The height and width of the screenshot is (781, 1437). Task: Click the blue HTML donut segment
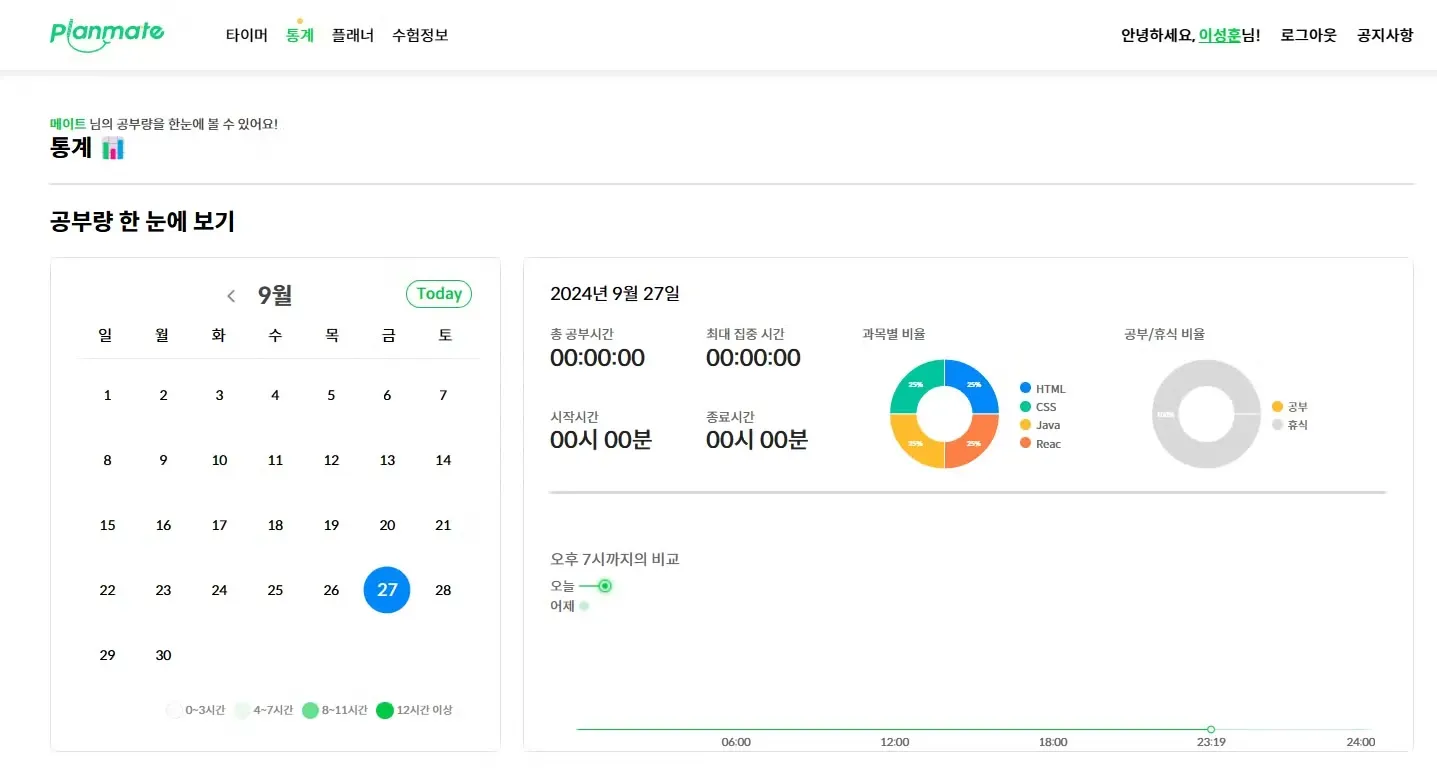tap(975, 383)
